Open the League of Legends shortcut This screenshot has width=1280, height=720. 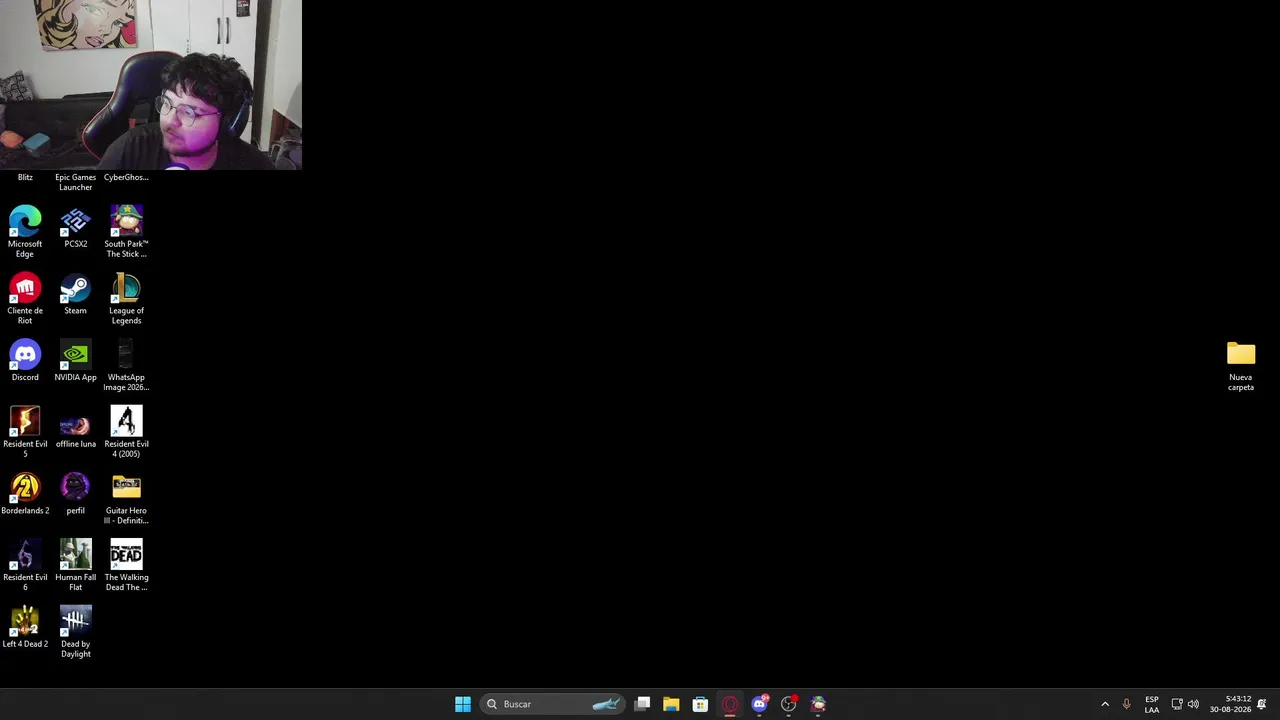pos(126,298)
